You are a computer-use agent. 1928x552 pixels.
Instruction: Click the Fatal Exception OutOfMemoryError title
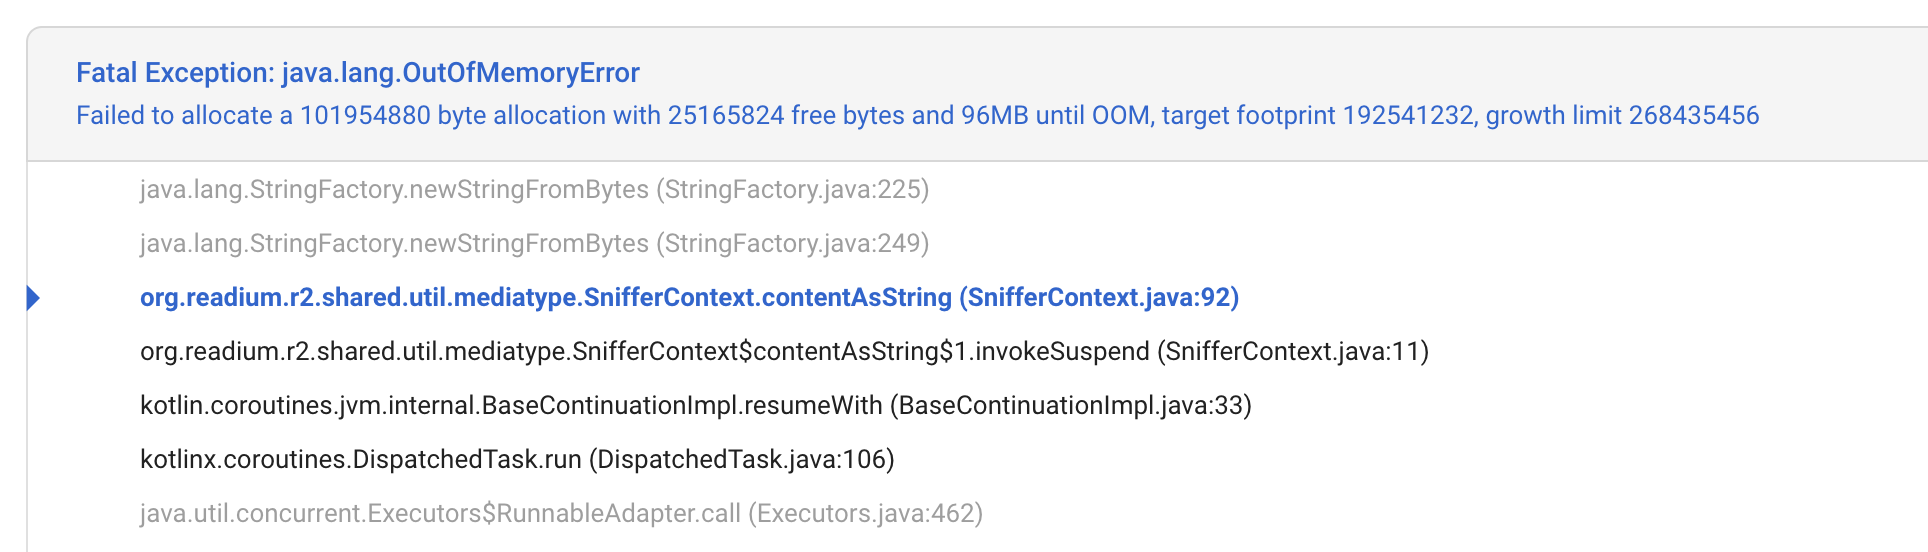click(x=357, y=73)
